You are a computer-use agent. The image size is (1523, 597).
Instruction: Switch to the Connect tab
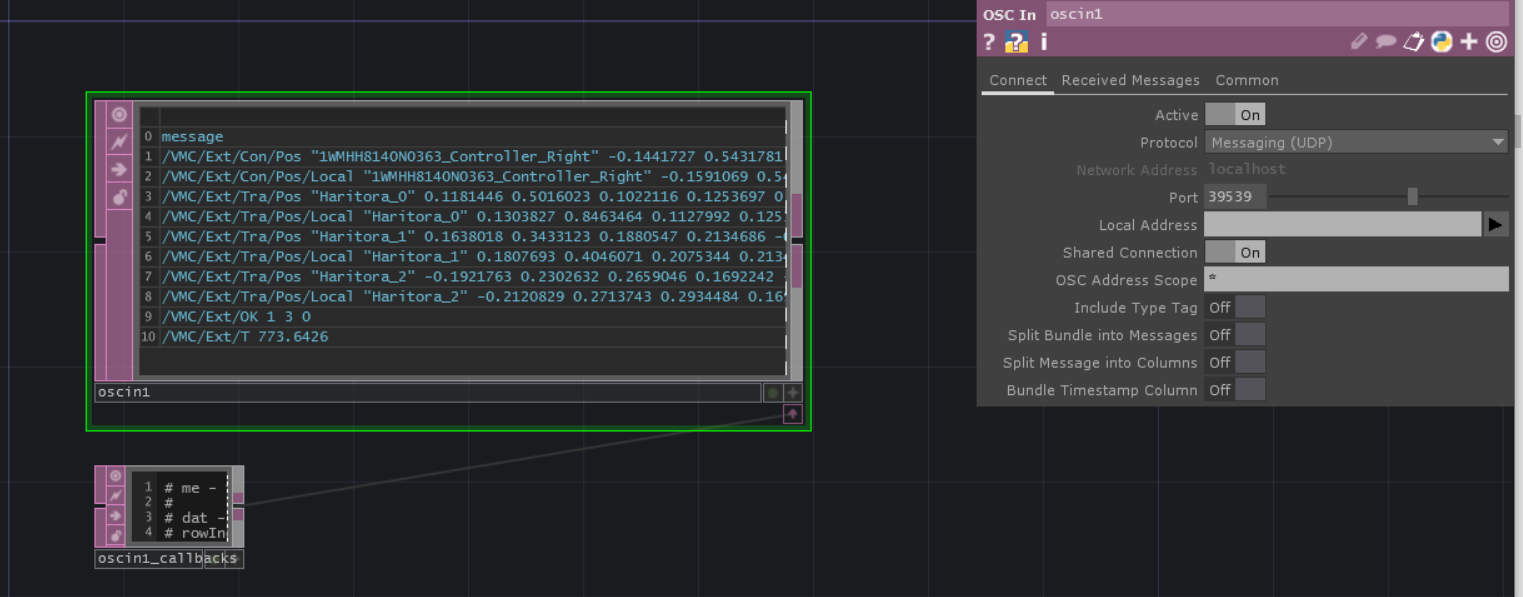tap(1018, 80)
